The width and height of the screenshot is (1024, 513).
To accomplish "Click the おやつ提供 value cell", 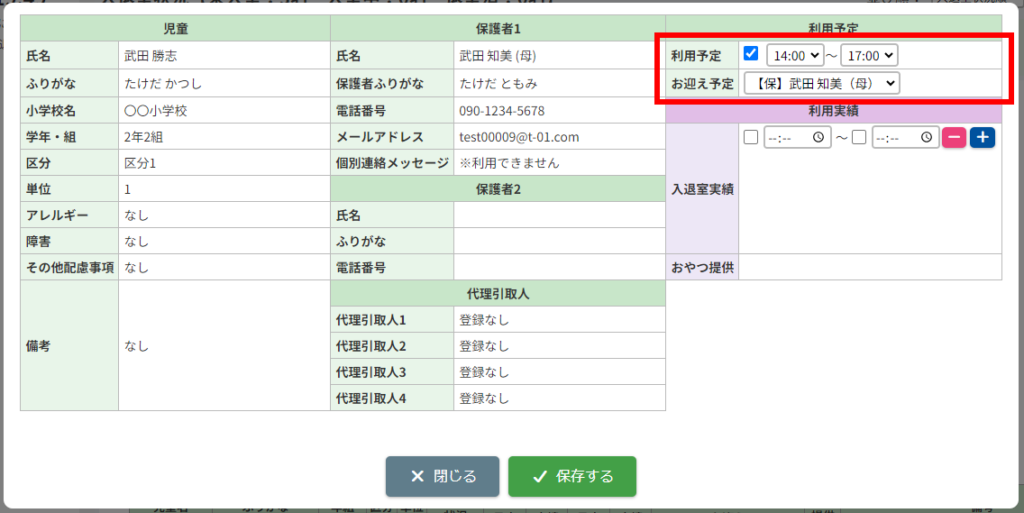I will (870, 267).
